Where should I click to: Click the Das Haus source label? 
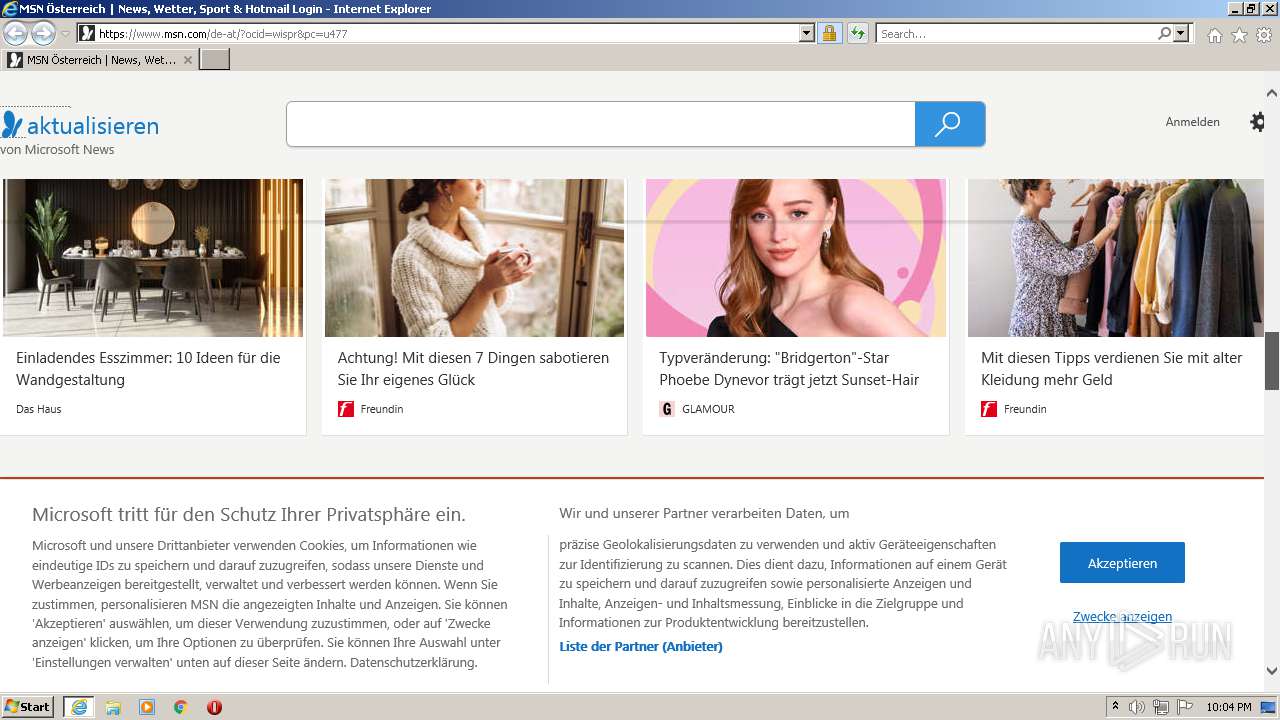[x=39, y=409]
